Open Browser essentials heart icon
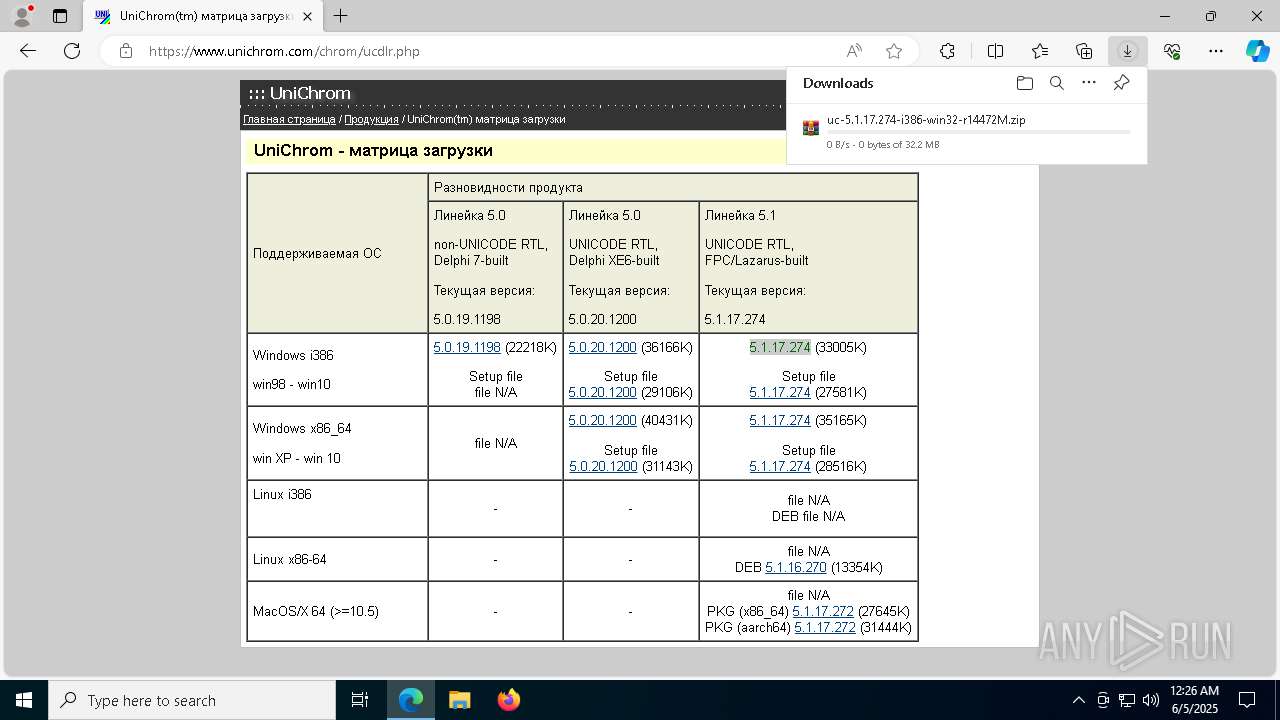This screenshot has height=720, width=1280. pyautogui.click(x=1172, y=51)
